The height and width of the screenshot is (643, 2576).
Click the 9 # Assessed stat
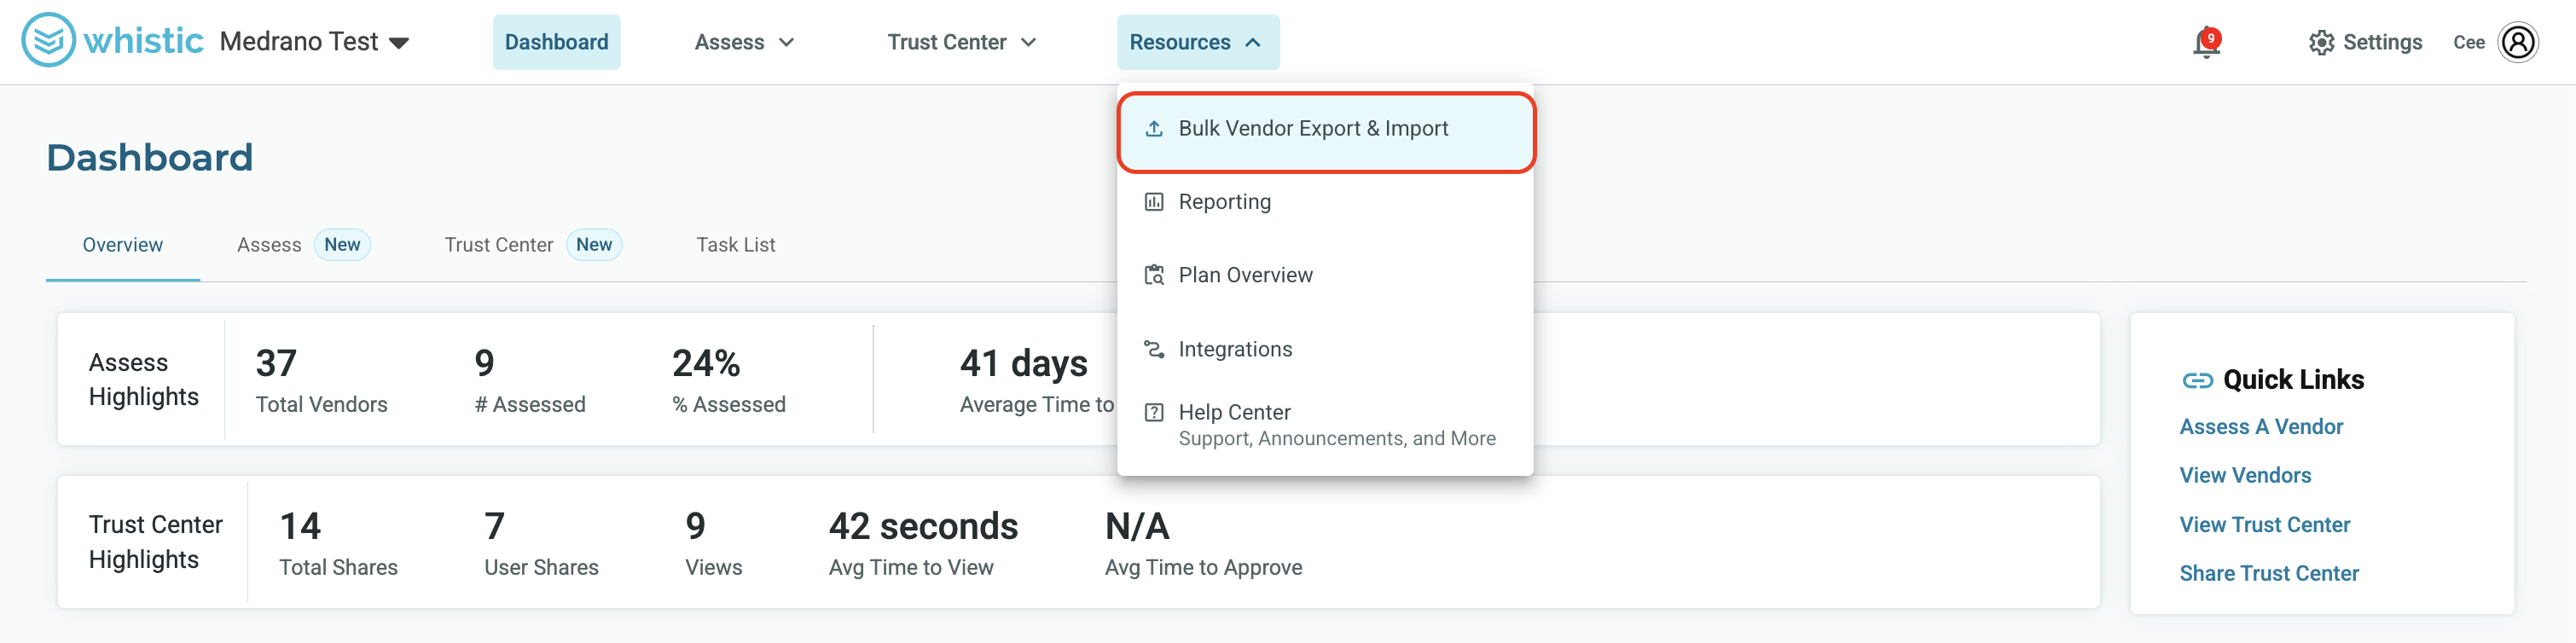coord(530,380)
